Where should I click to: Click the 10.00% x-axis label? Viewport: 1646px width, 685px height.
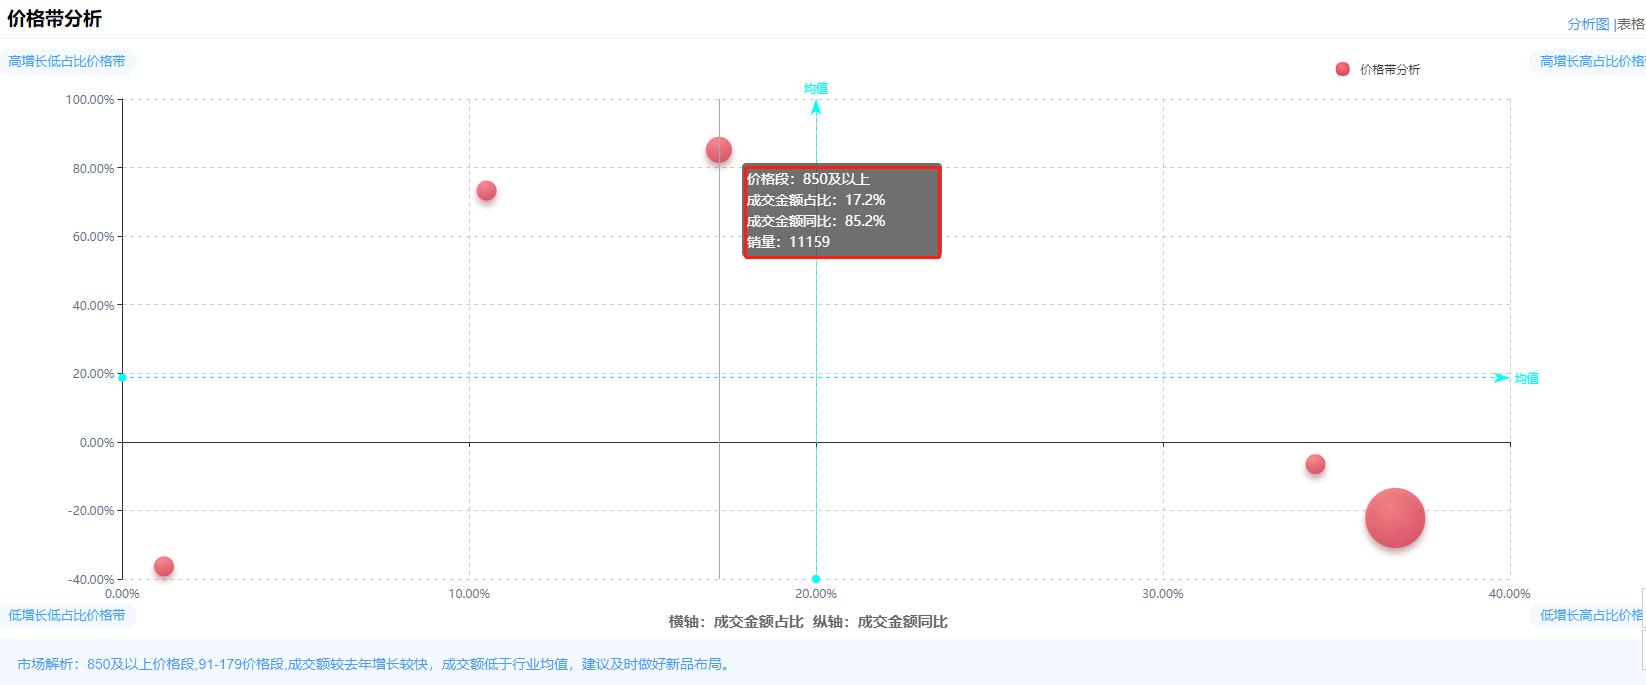(x=469, y=593)
